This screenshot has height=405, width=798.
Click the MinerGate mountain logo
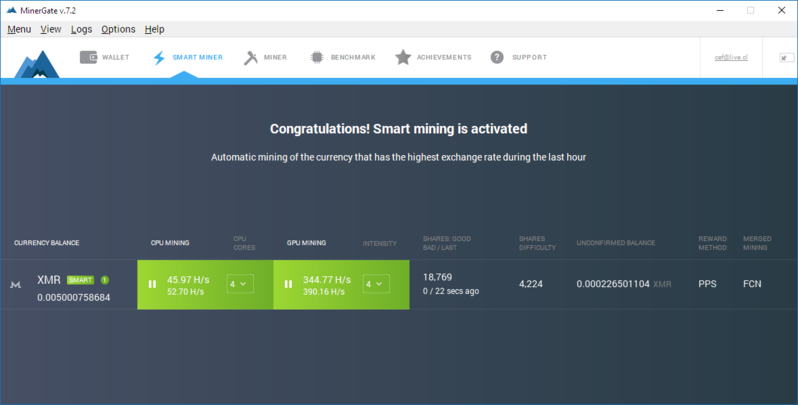(36, 63)
